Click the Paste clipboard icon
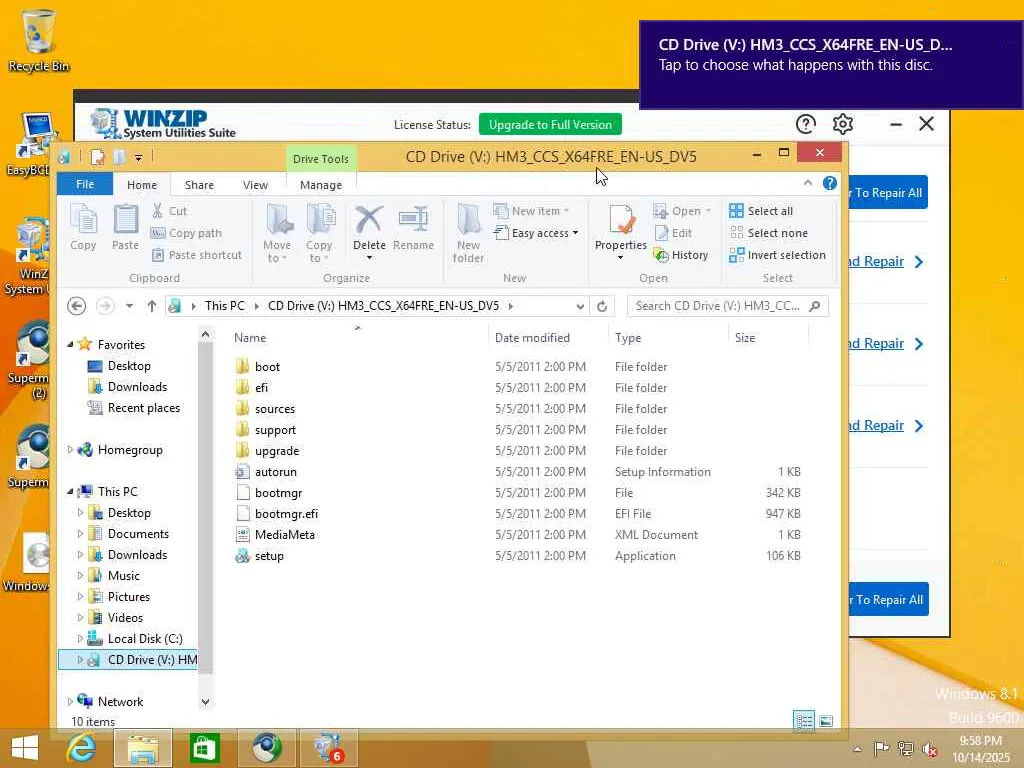 (x=125, y=227)
